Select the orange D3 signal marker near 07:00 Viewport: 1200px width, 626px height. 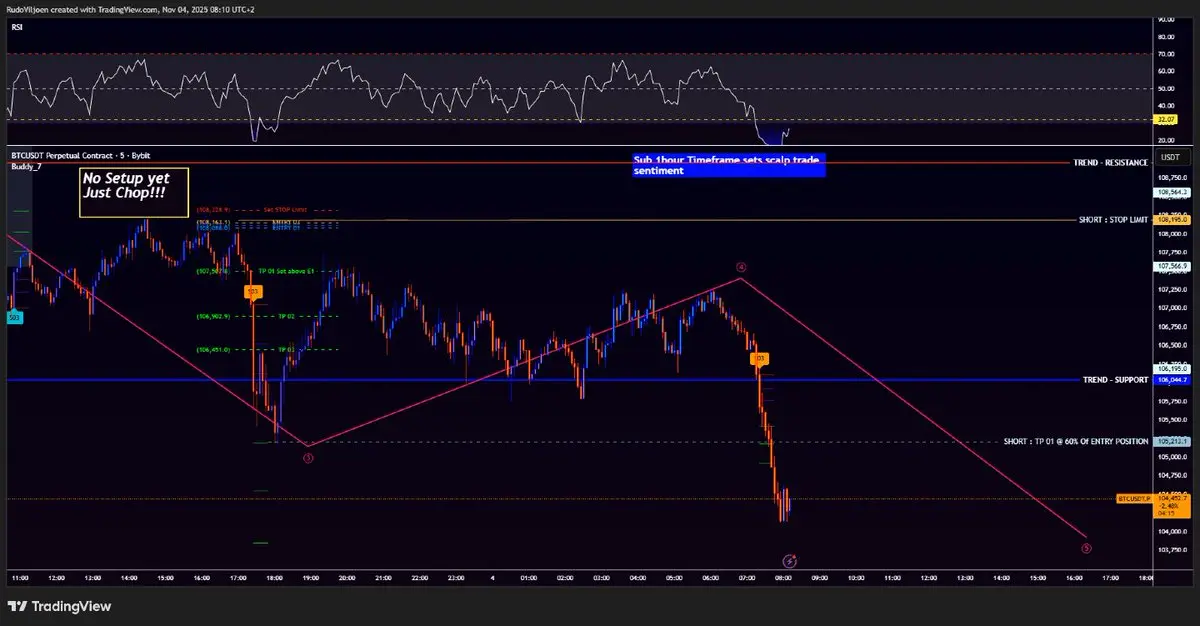pos(760,357)
